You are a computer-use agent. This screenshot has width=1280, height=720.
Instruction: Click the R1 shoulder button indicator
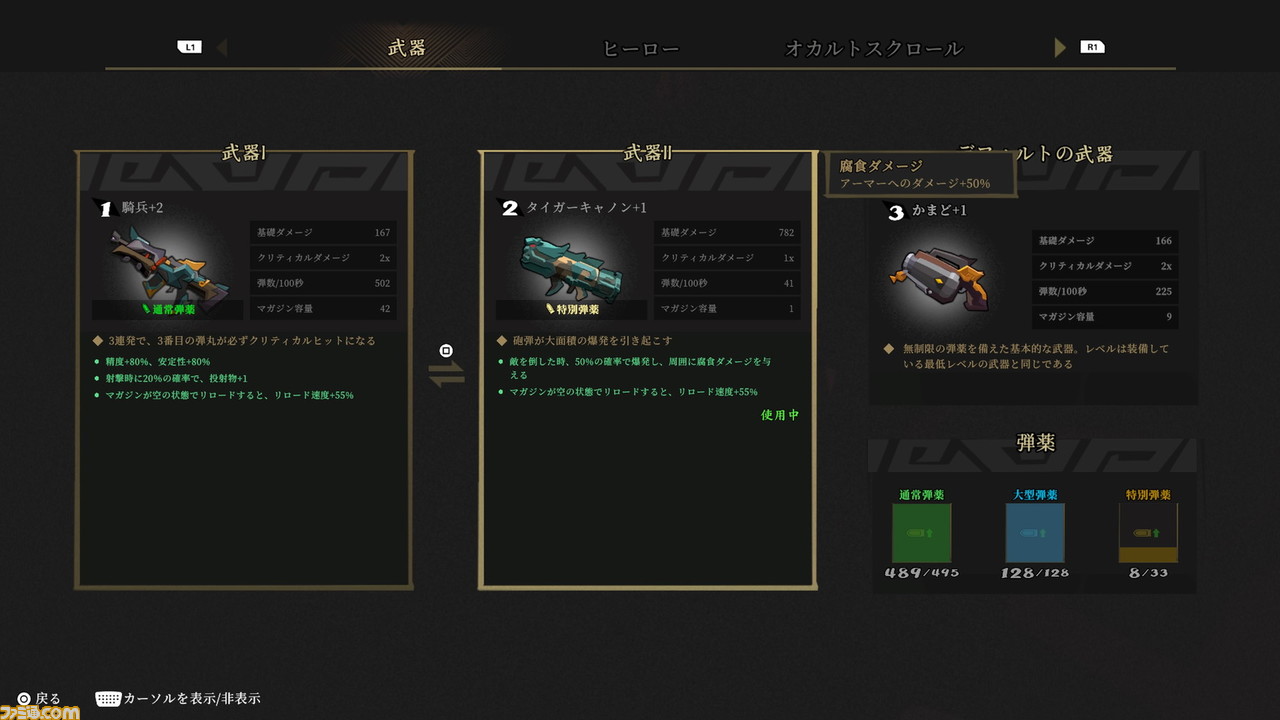(1092, 47)
